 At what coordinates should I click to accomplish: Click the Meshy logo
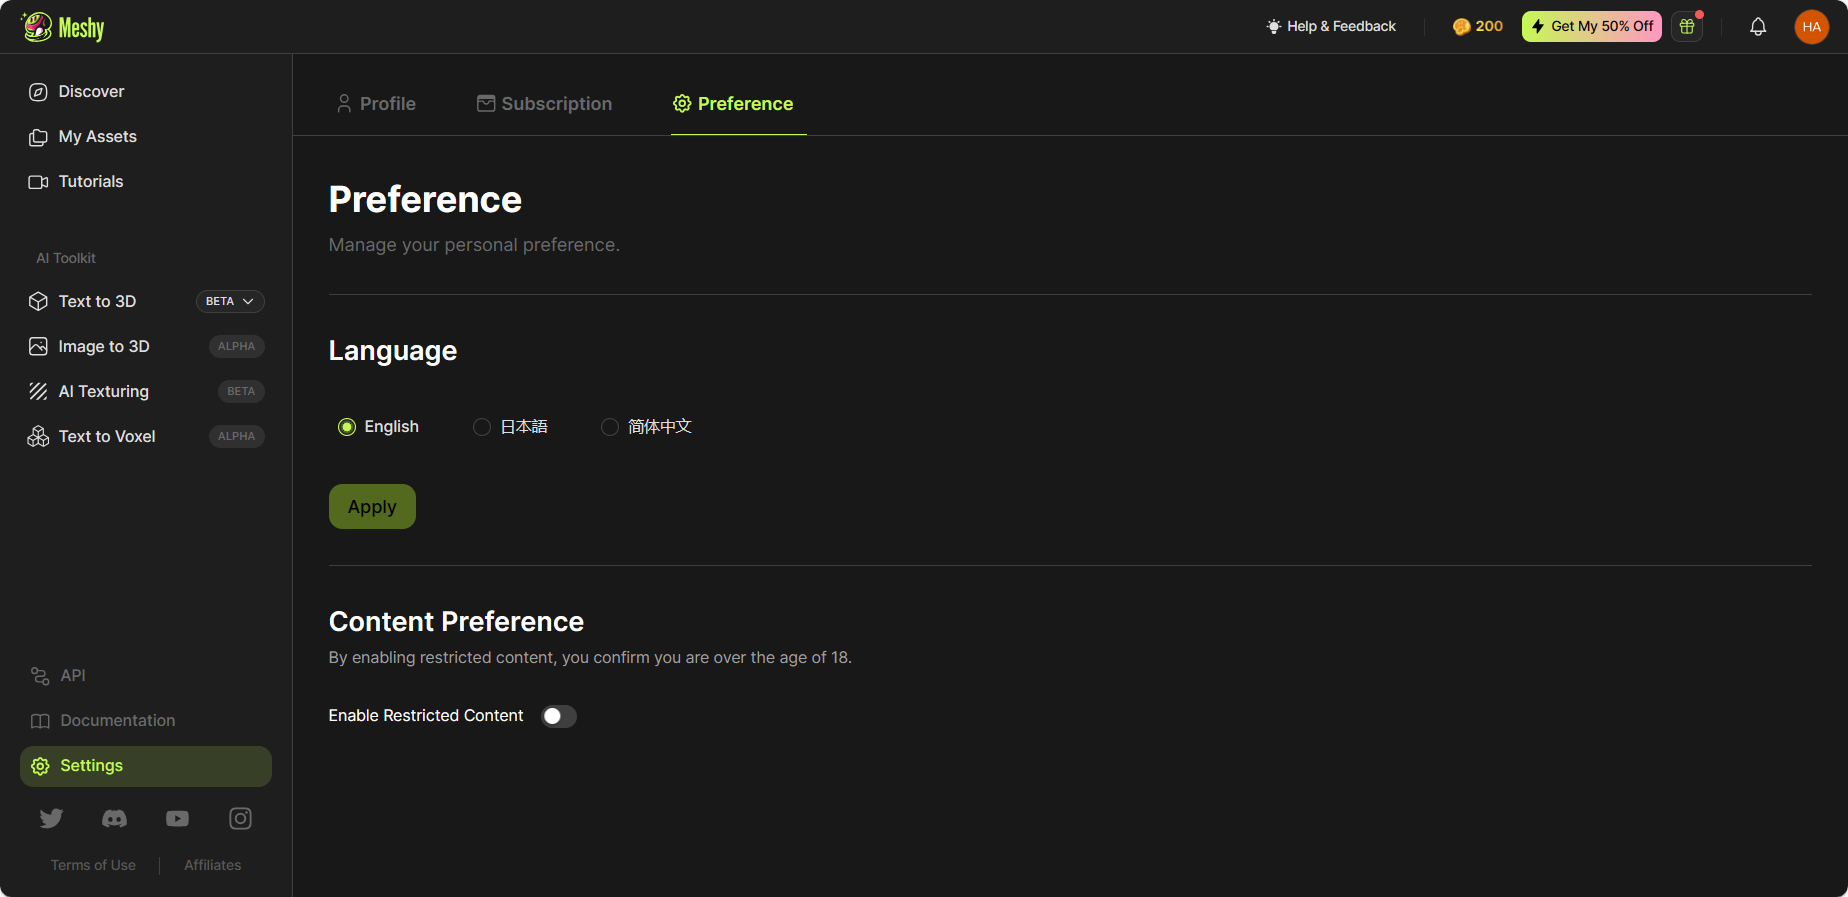(x=63, y=27)
